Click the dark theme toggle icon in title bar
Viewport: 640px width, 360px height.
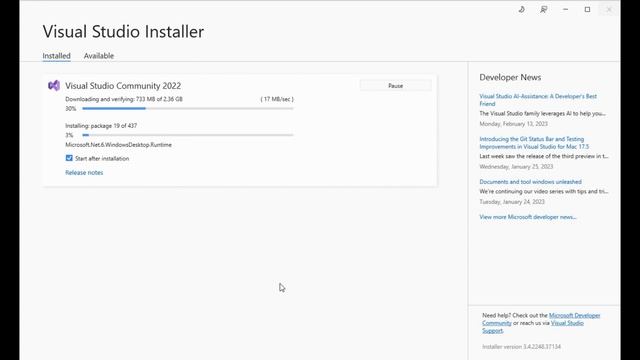pyautogui.click(x=521, y=9)
